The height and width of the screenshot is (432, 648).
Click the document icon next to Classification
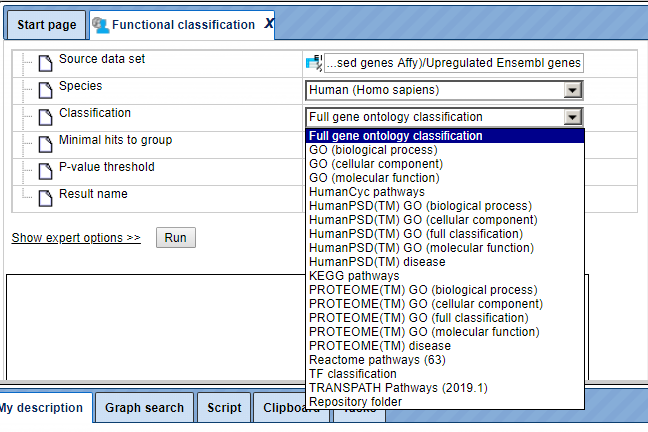point(45,117)
